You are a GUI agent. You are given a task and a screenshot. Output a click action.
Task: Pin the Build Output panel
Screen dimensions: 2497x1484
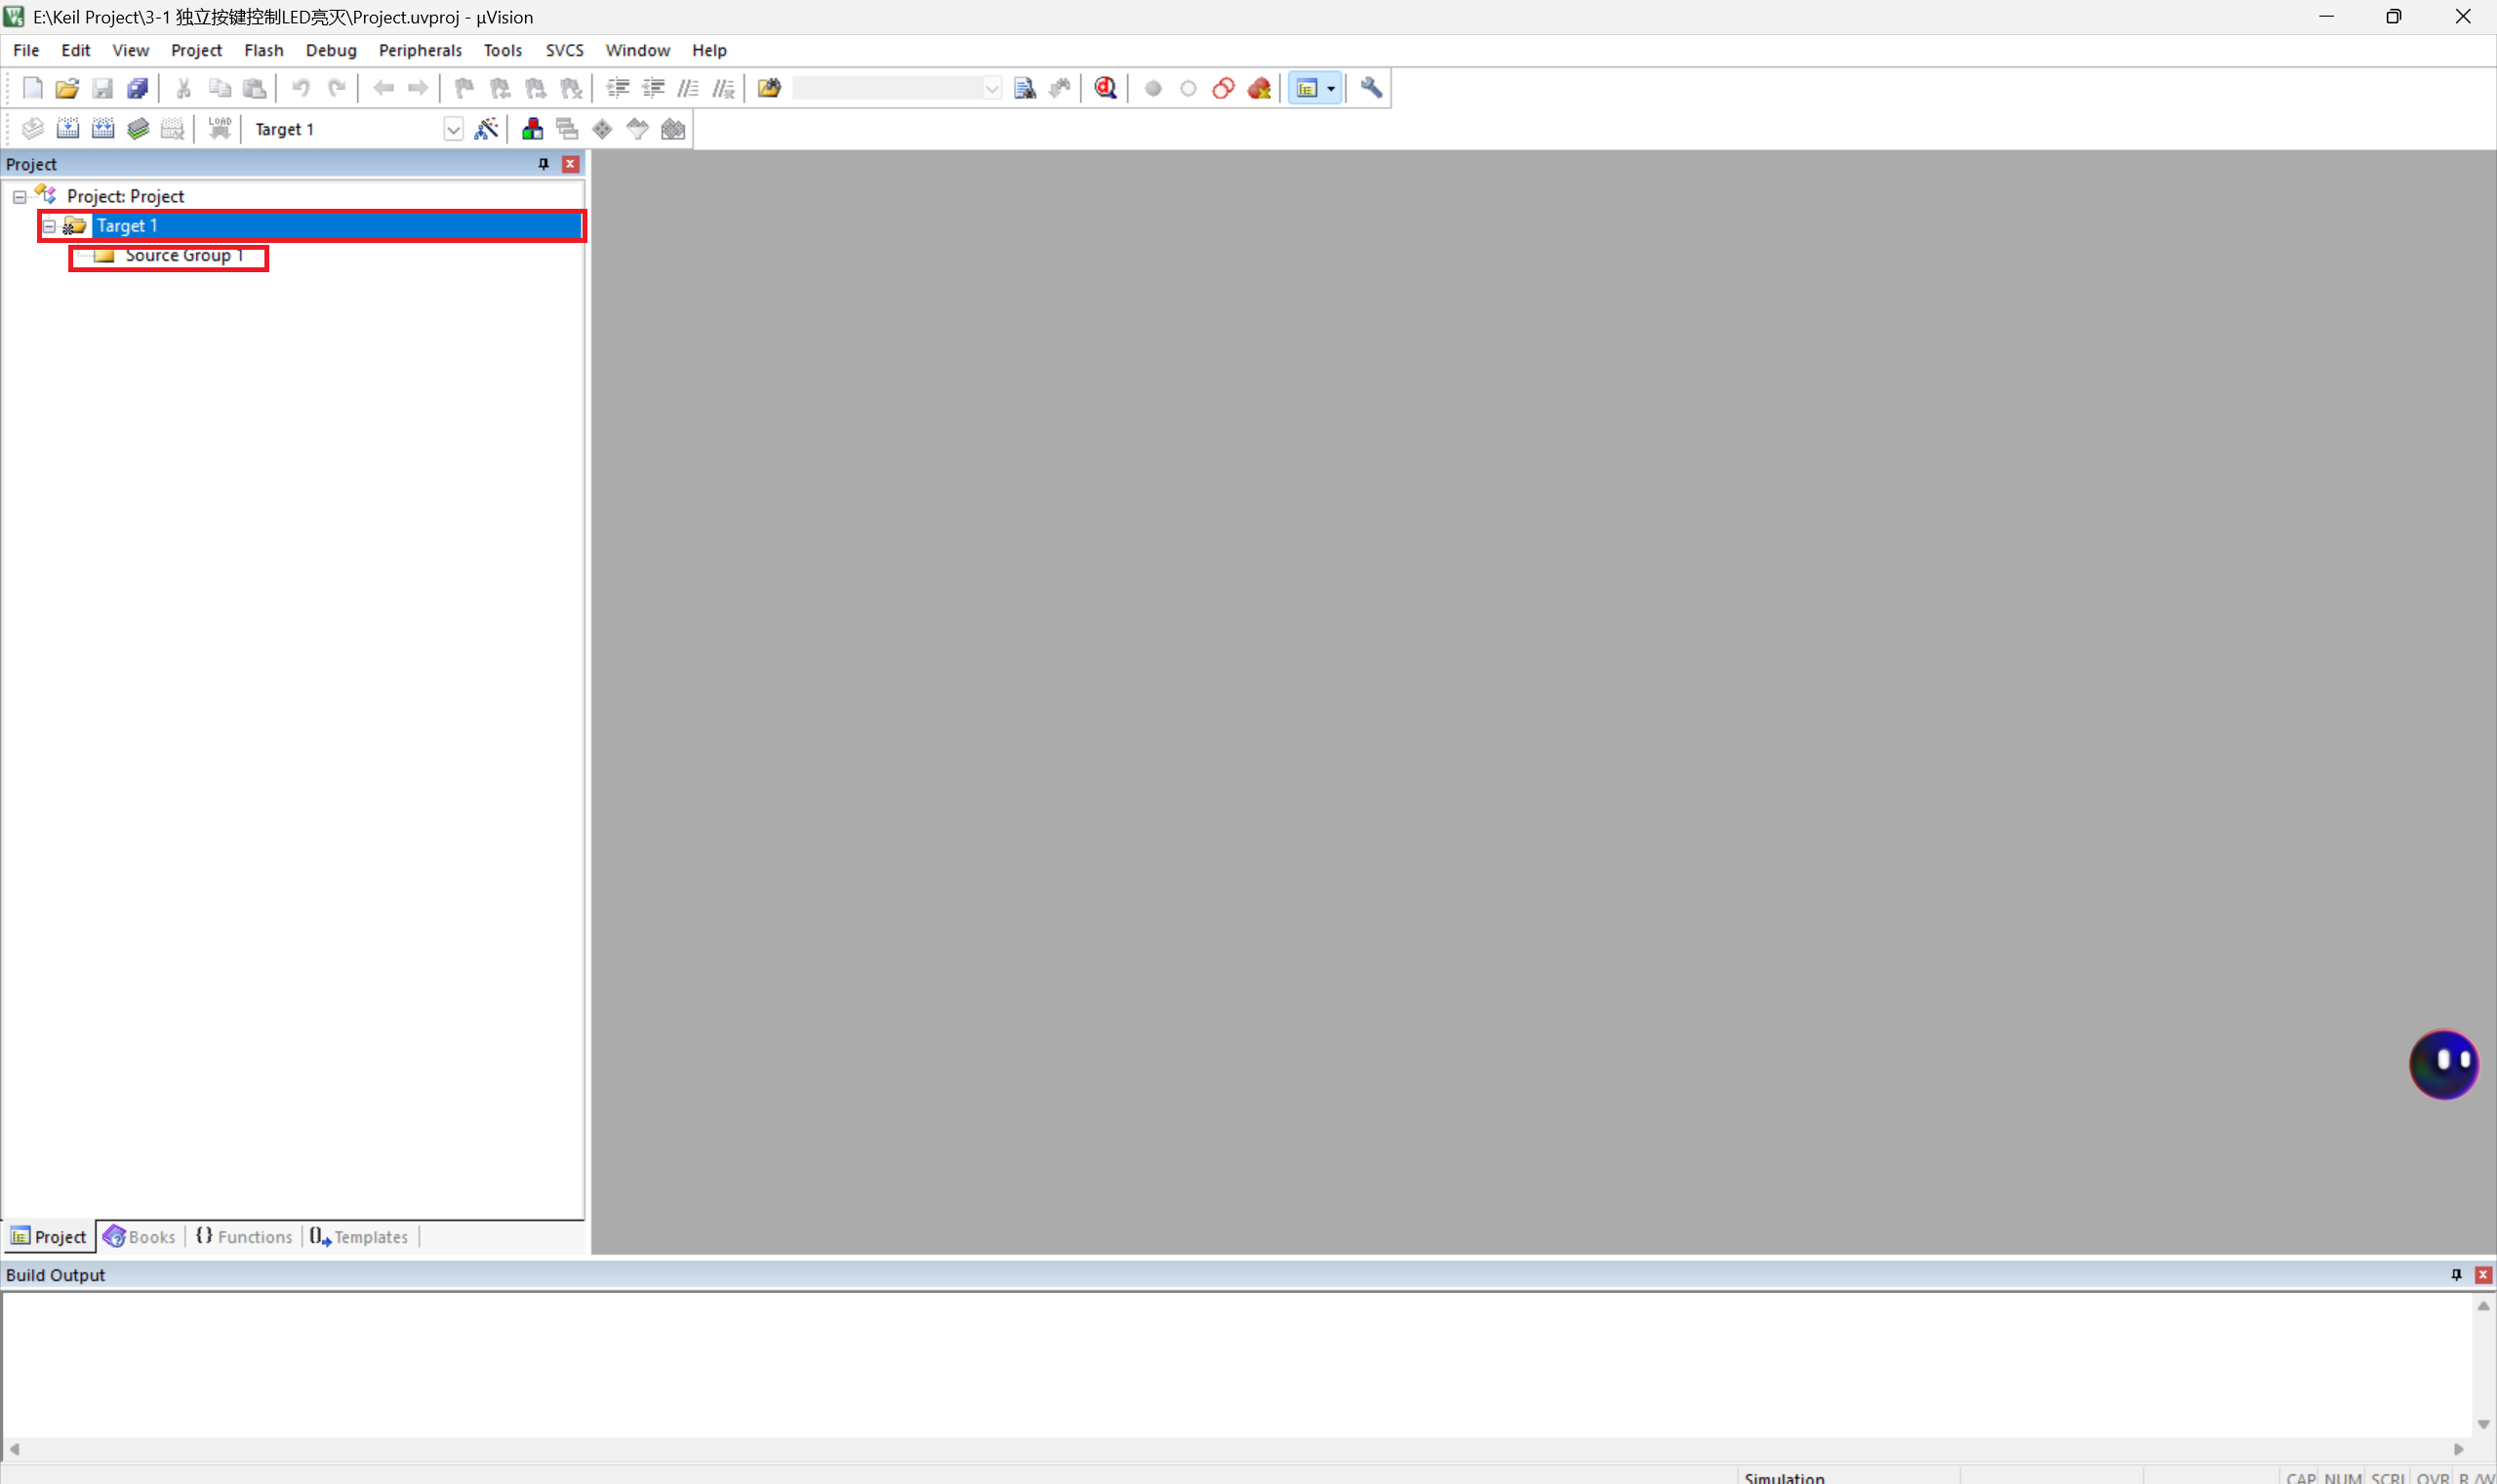tap(2456, 1274)
